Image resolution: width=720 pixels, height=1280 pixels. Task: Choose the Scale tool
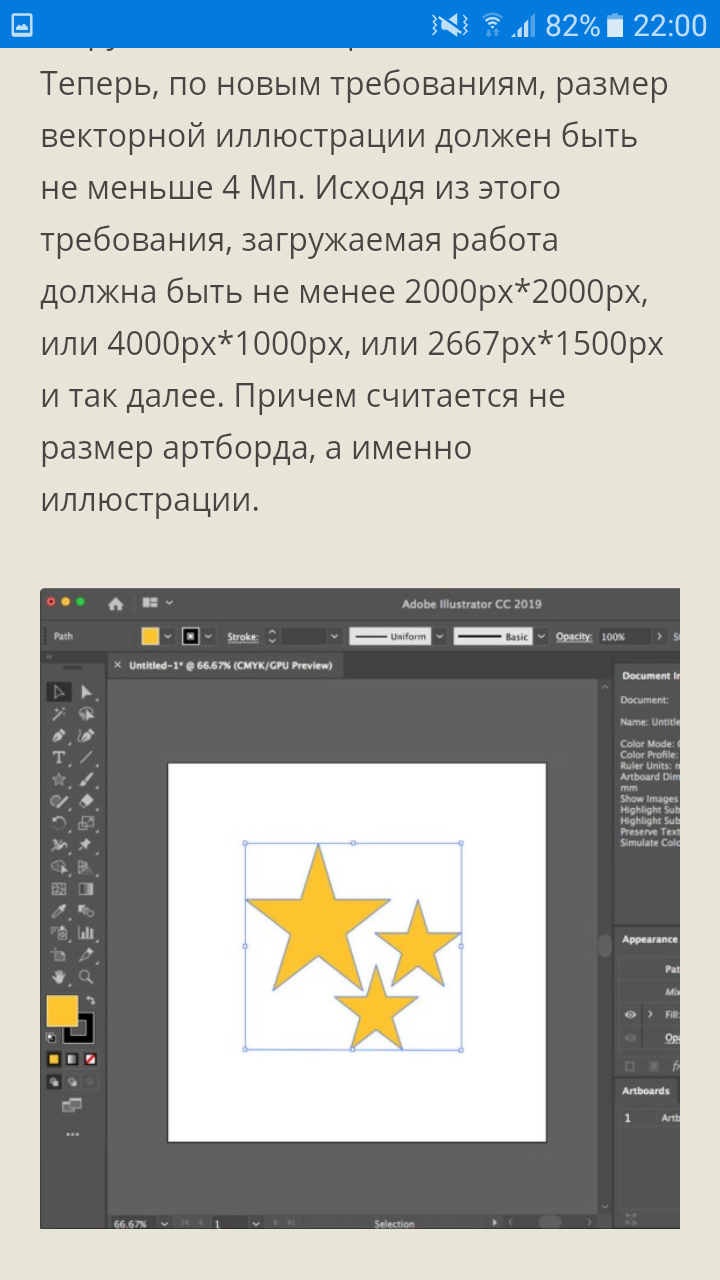tap(87, 823)
